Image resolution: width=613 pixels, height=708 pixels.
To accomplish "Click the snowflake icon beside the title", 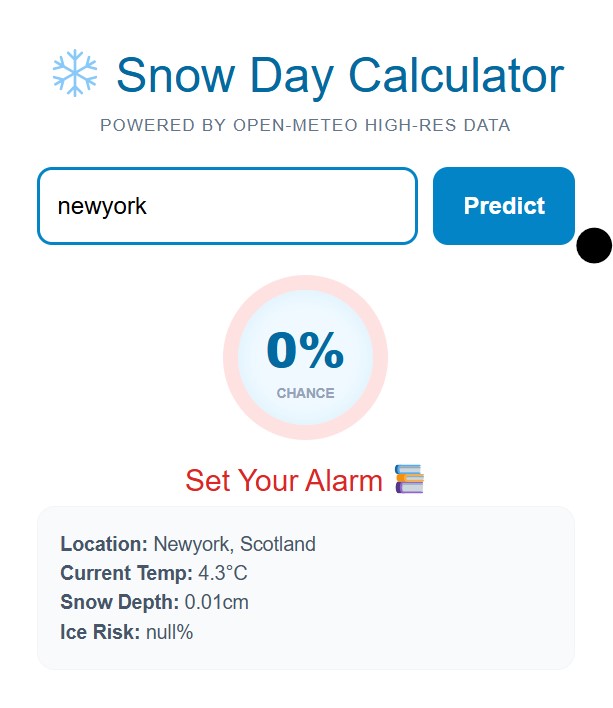I will click(75, 75).
